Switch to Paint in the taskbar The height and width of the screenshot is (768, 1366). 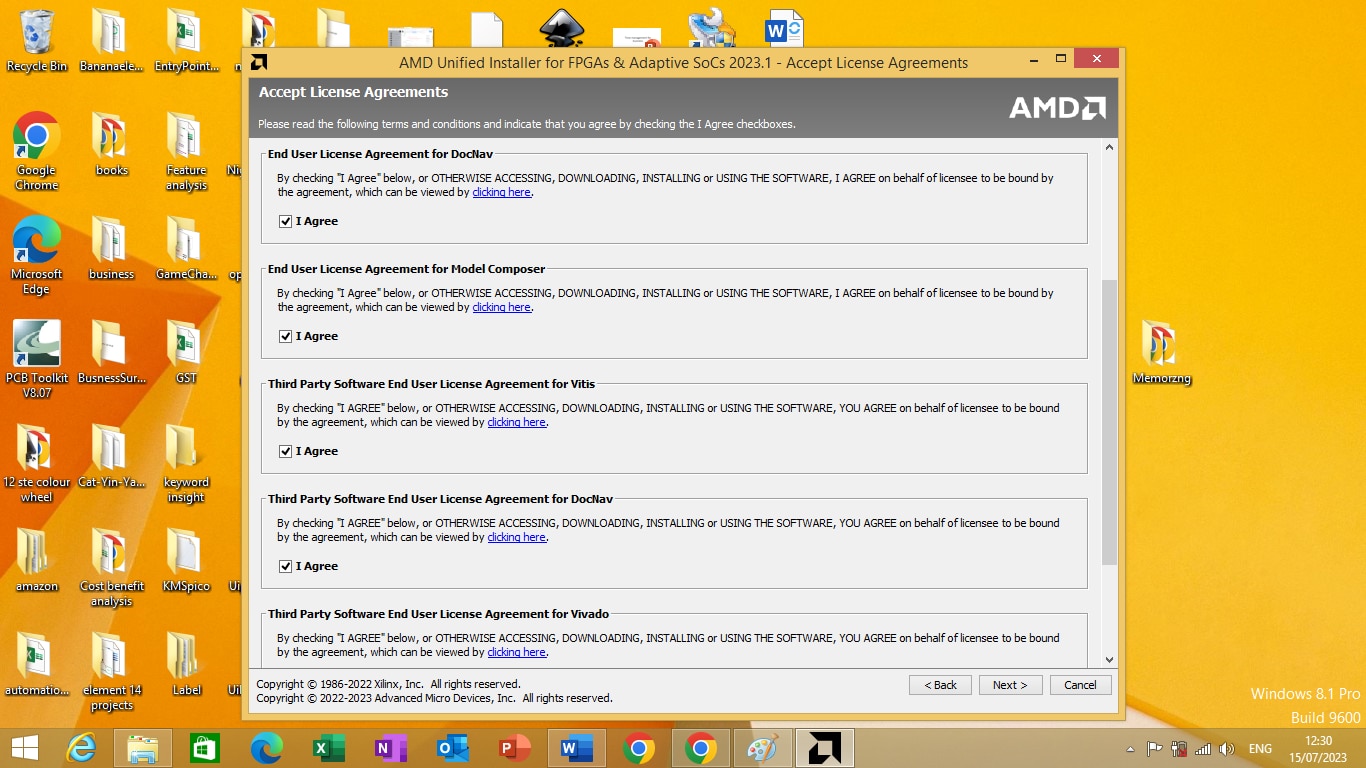[763, 748]
